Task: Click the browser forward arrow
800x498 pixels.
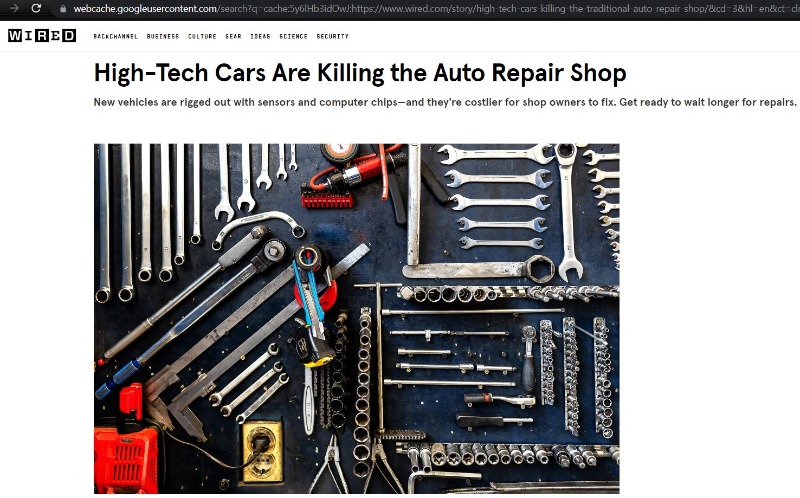Action: point(14,8)
